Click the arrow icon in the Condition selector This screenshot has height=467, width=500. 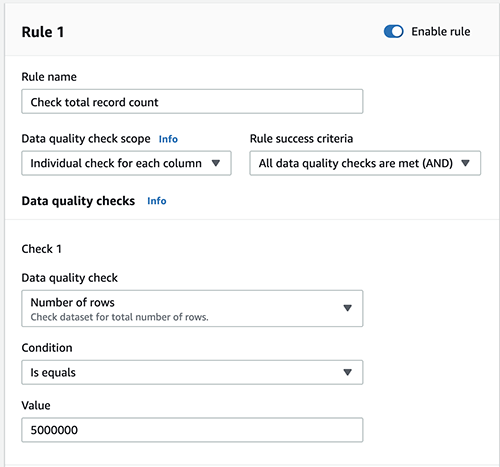pyautogui.click(x=347, y=372)
